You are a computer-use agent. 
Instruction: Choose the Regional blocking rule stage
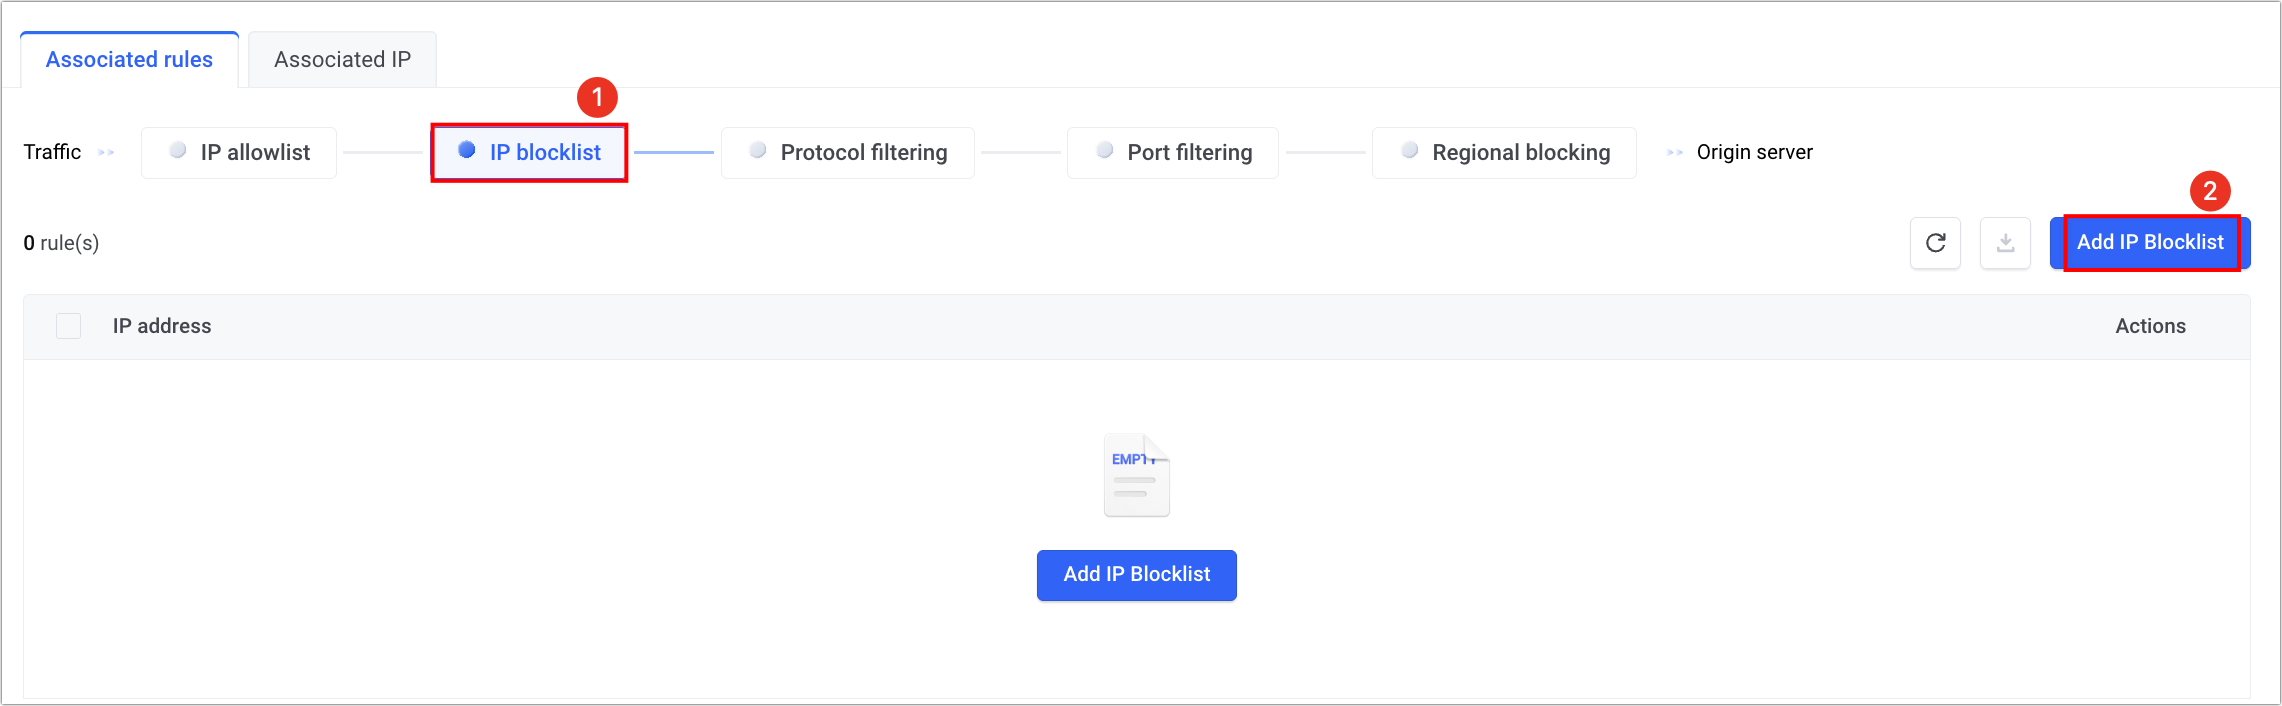[x=1520, y=153]
